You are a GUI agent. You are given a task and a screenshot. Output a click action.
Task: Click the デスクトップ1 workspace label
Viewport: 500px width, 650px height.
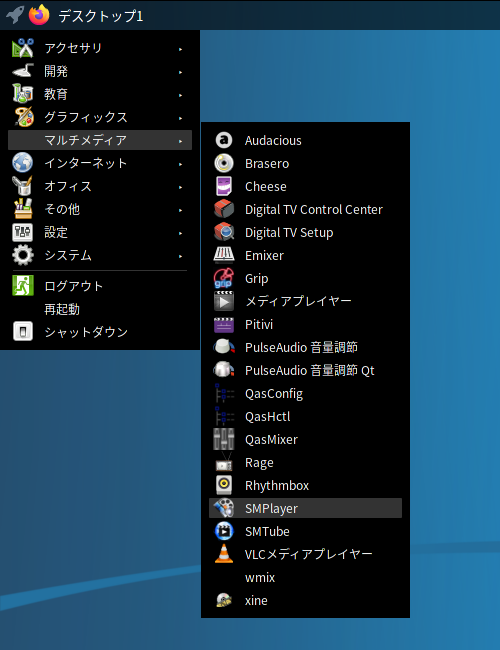101,16
